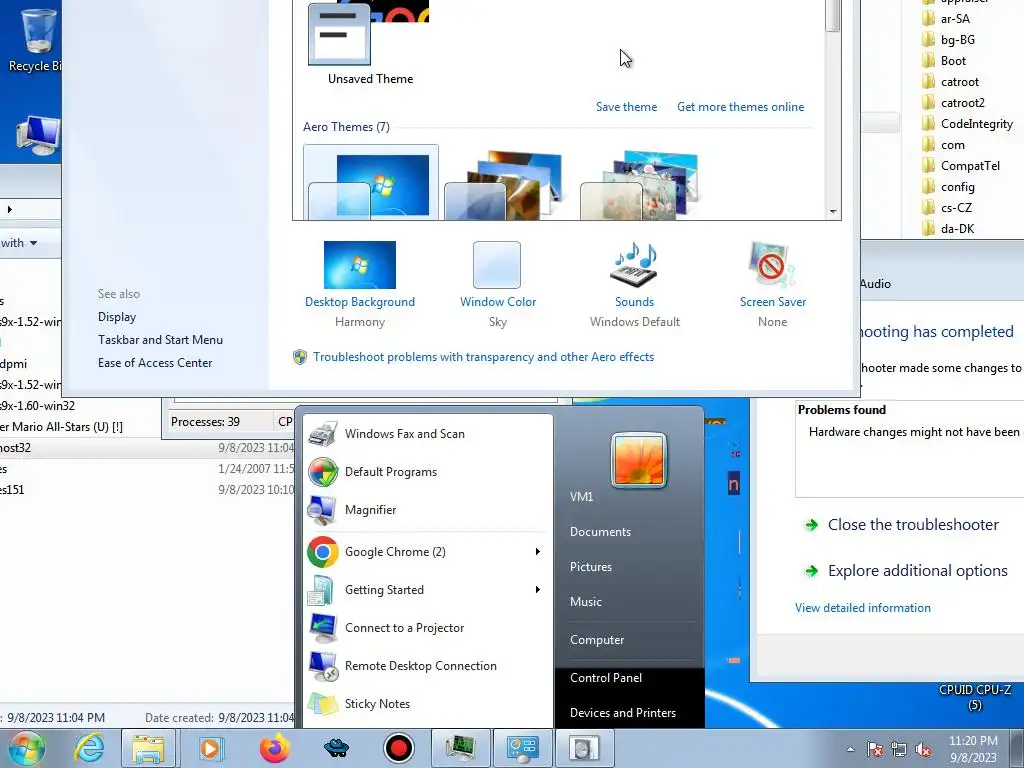This screenshot has height=768, width=1024.
Task: Open Getting Started from Start menu
Action: click(x=418, y=590)
